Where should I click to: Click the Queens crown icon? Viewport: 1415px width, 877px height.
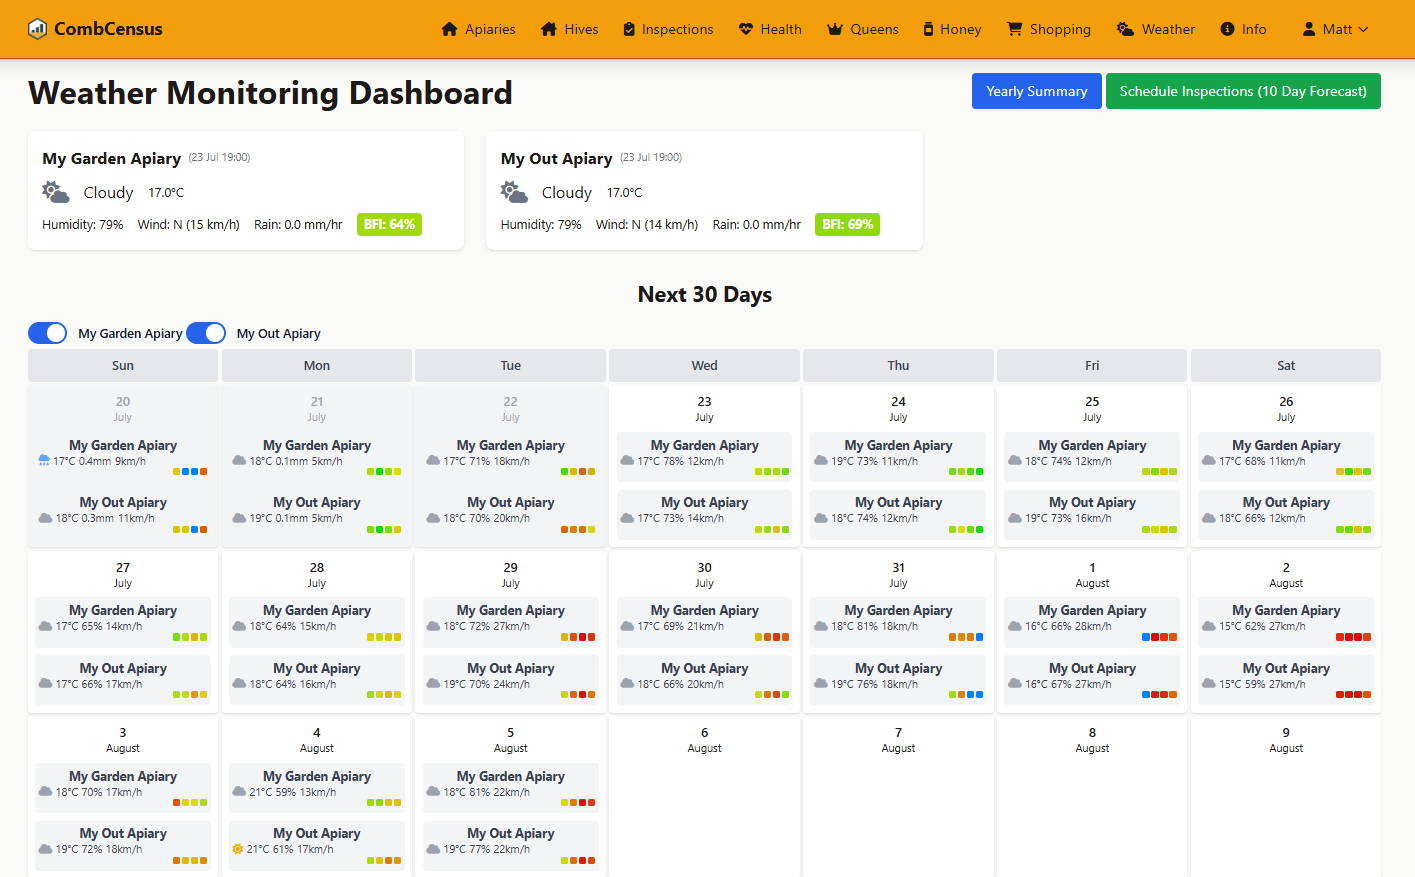(x=835, y=29)
